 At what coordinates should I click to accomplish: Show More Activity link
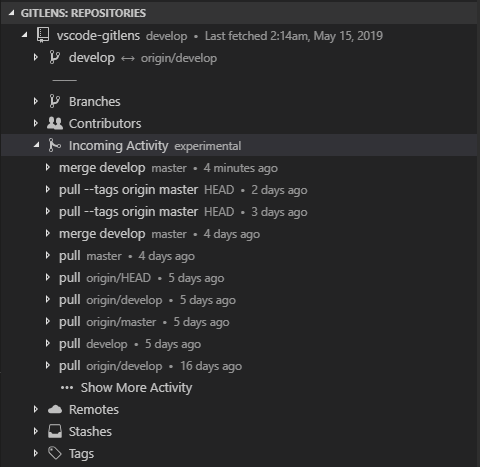click(136, 387)
